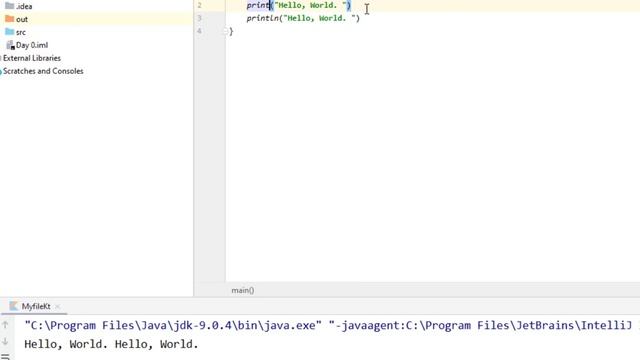Close the MyfileKt run tab
The height and width of the screenshot is (360, 640).
pos(58,306)
